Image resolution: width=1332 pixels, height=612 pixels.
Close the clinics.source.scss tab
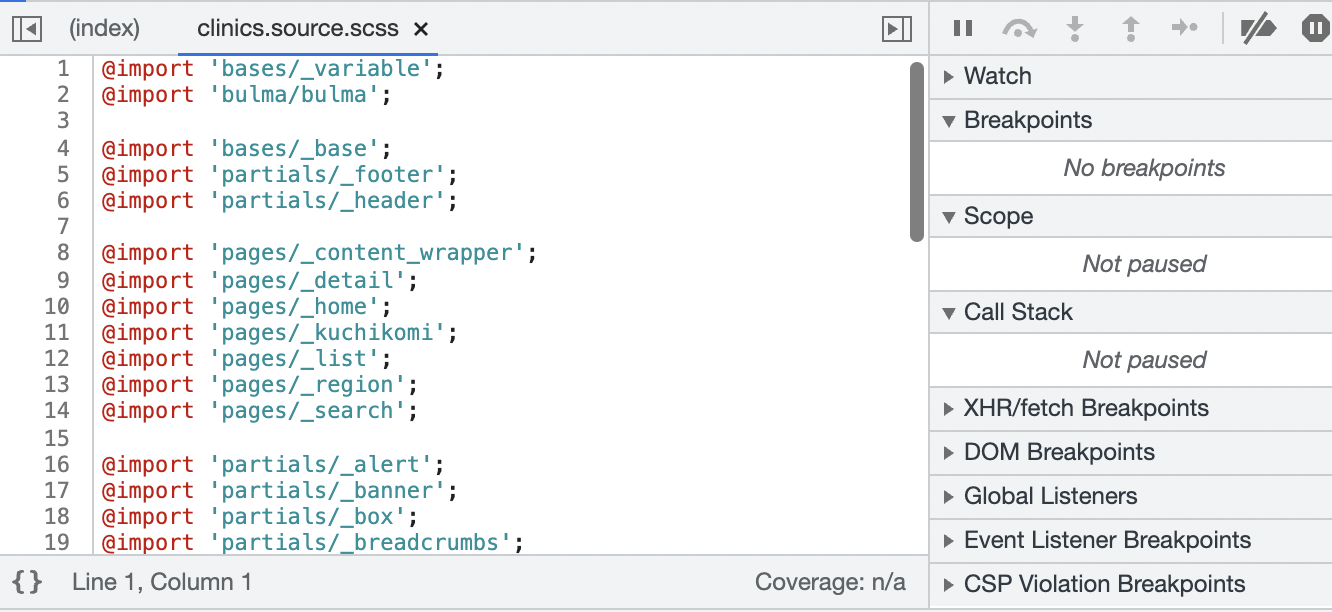click(421, 30)
